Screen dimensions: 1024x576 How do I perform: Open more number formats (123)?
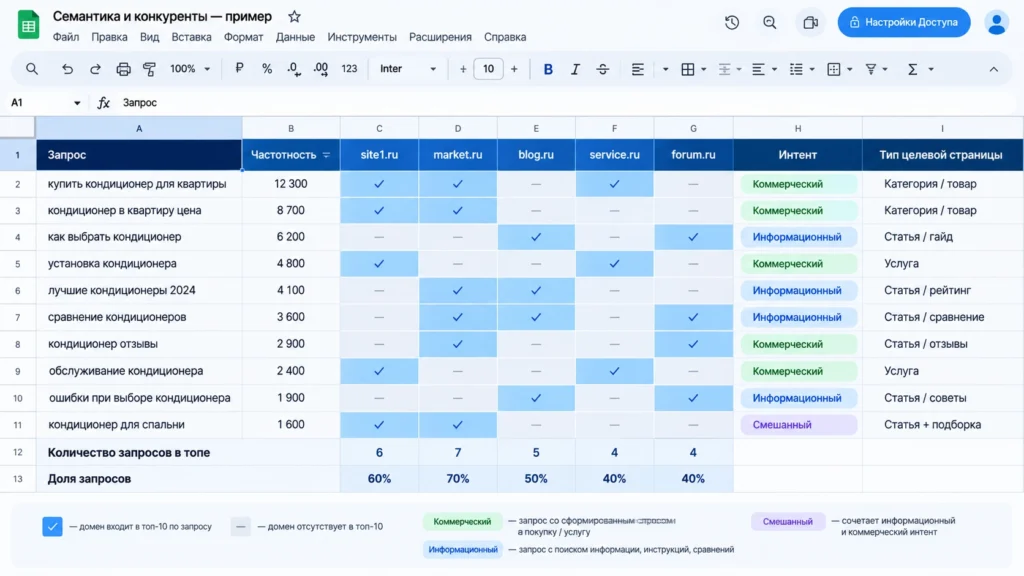coord(349,69)
